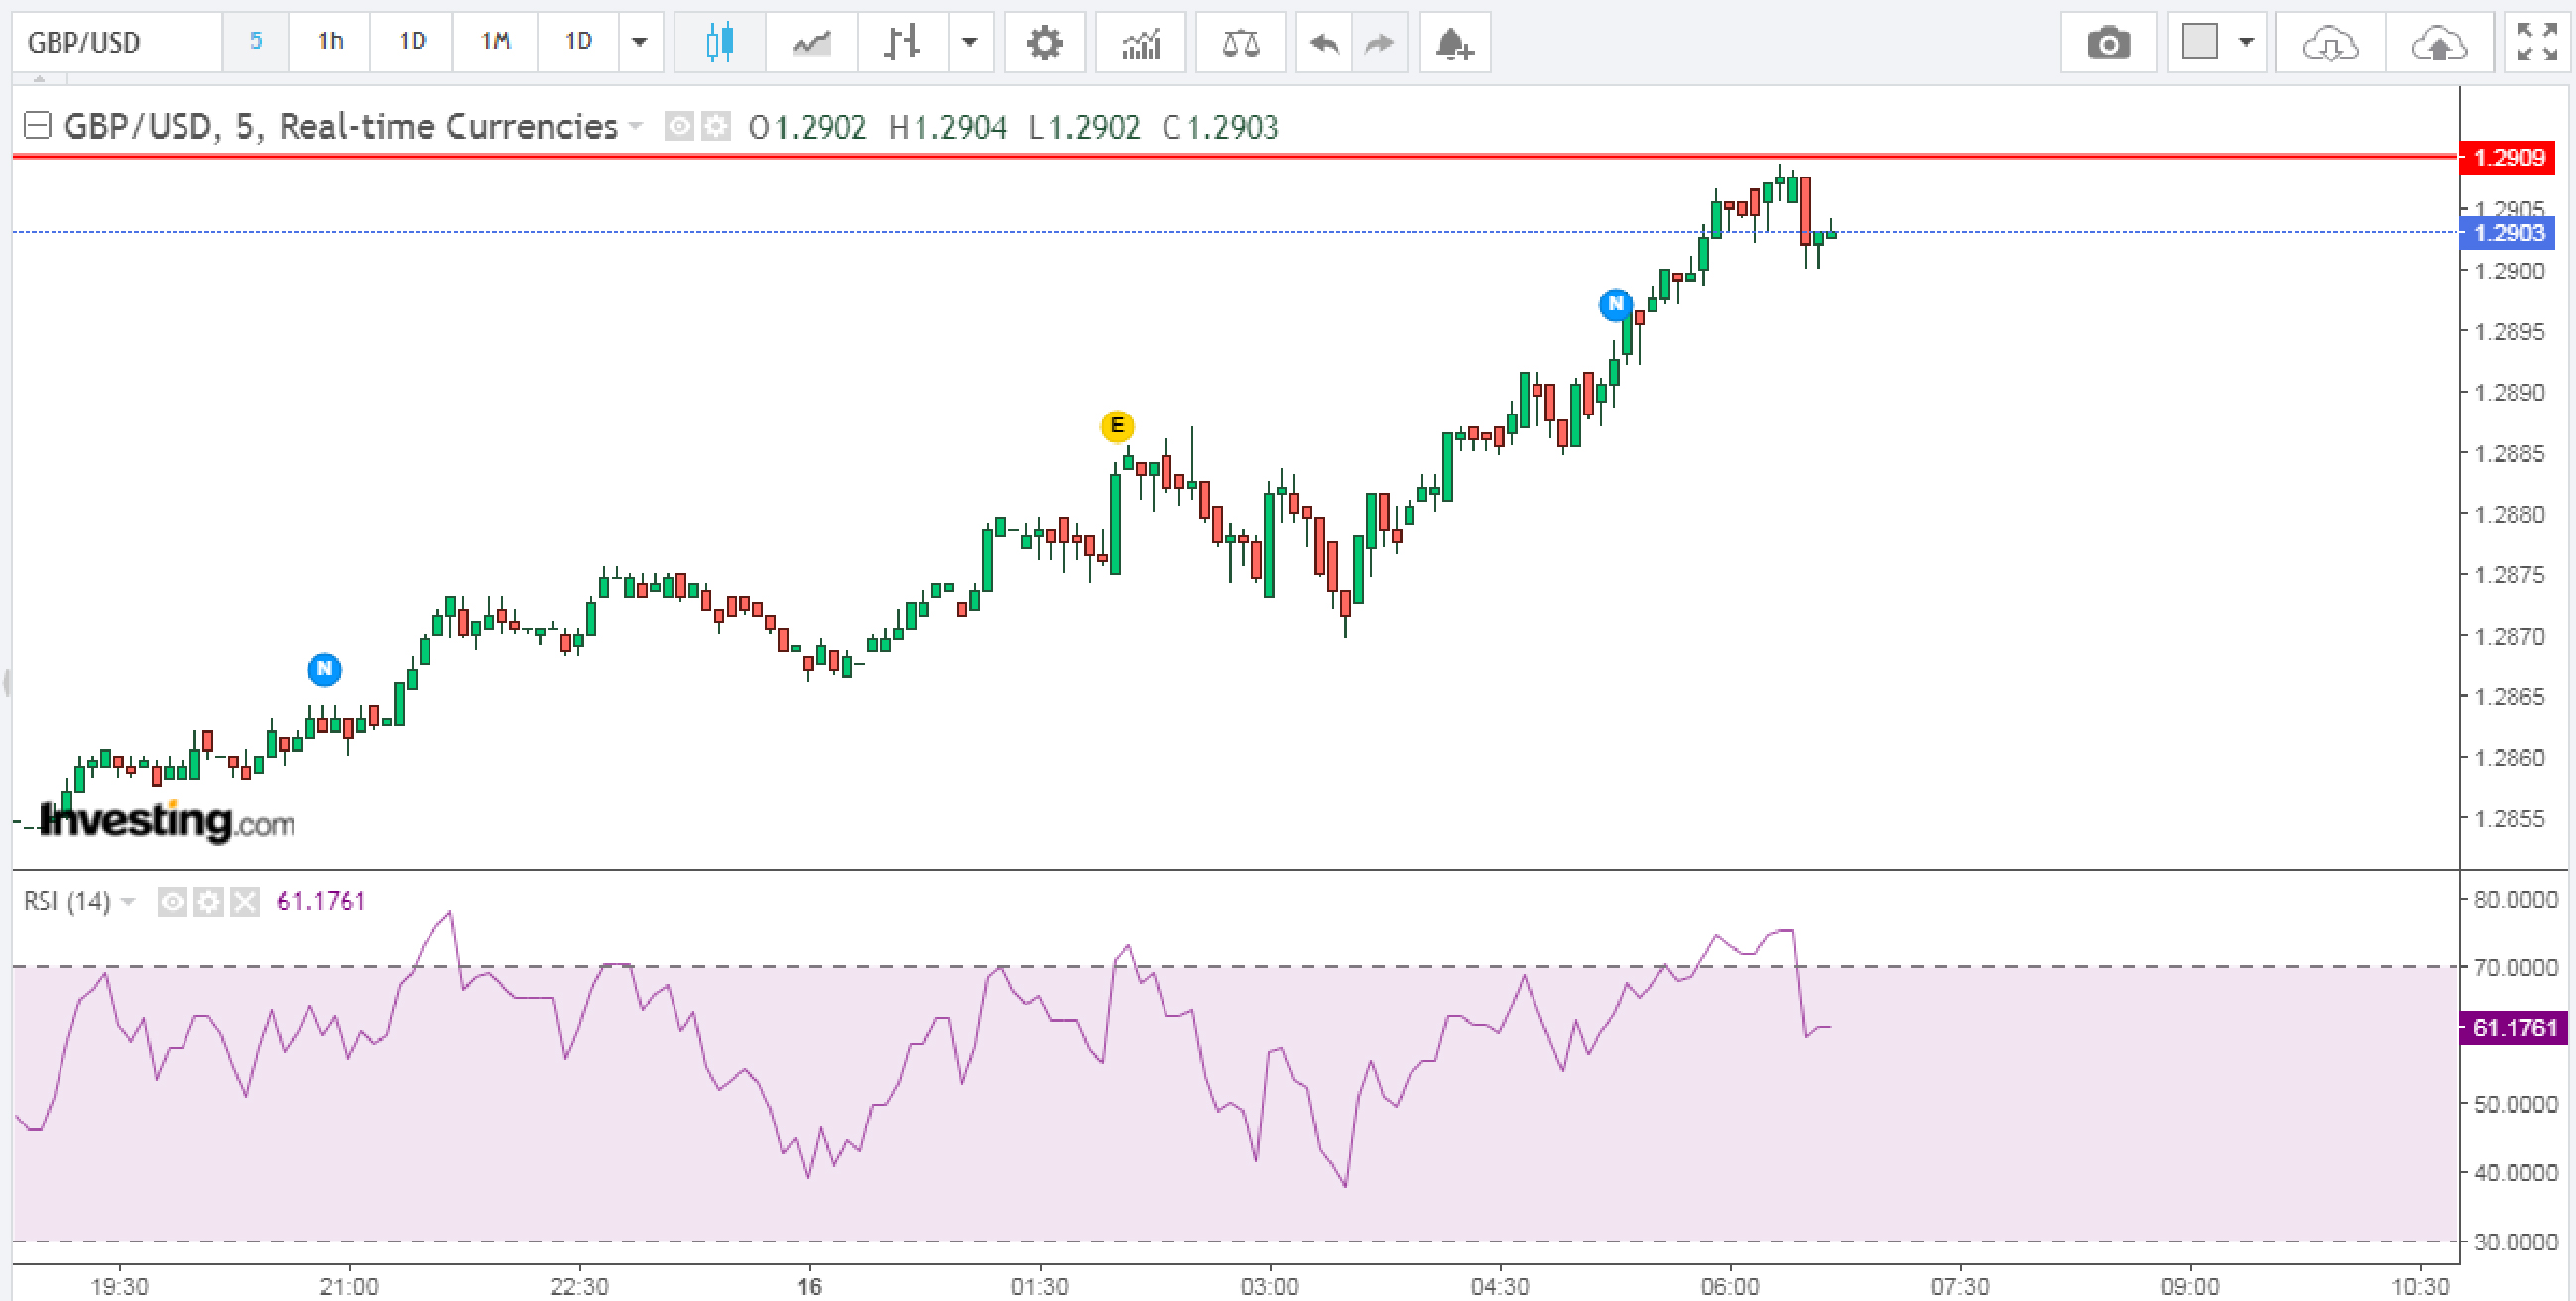This screenshot has width=2576, height=1301.
Task: Select the 5 minute interval
Action: tap(255, 42)
